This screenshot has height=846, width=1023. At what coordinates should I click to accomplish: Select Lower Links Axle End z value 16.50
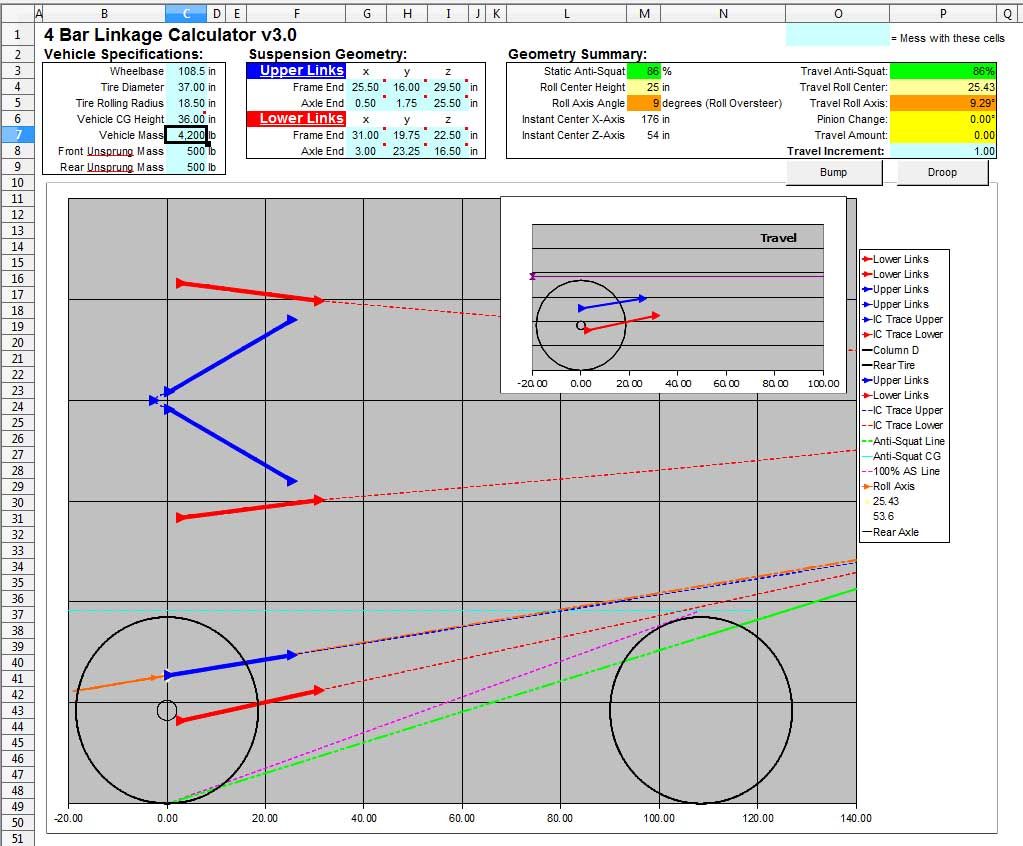pos(448,151)
